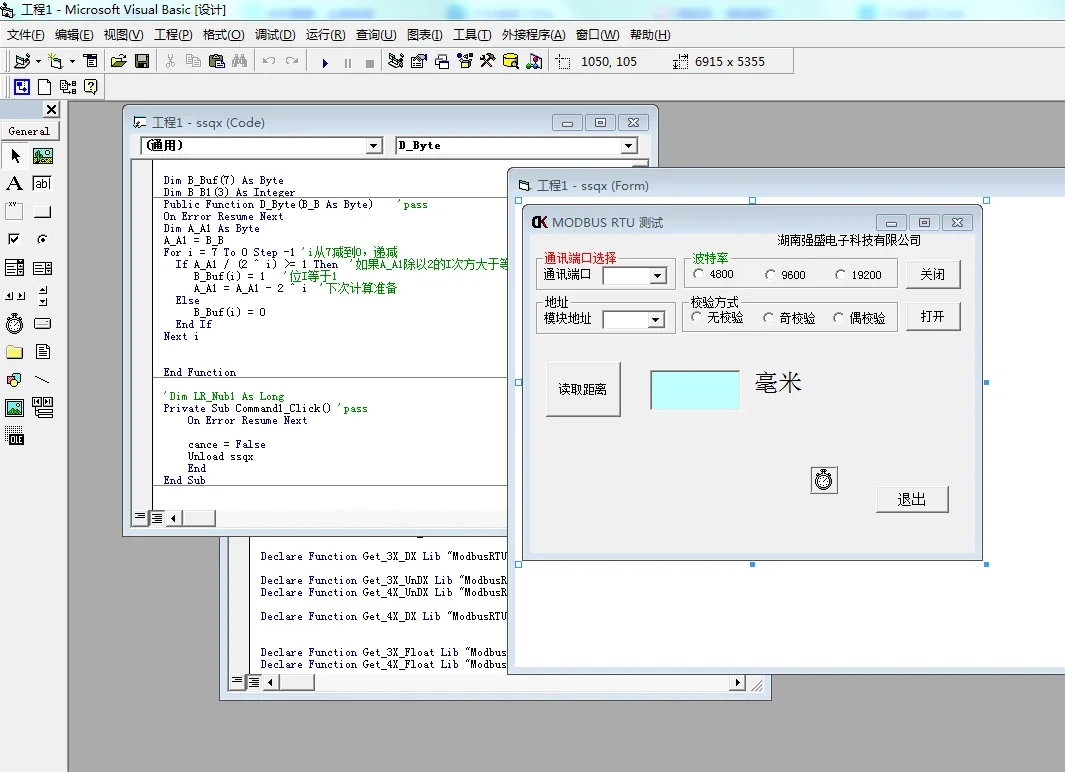The image size is (1065, 772).
Task: Choose the 奇校验 parity option
Action: click(x=789, y=318)
